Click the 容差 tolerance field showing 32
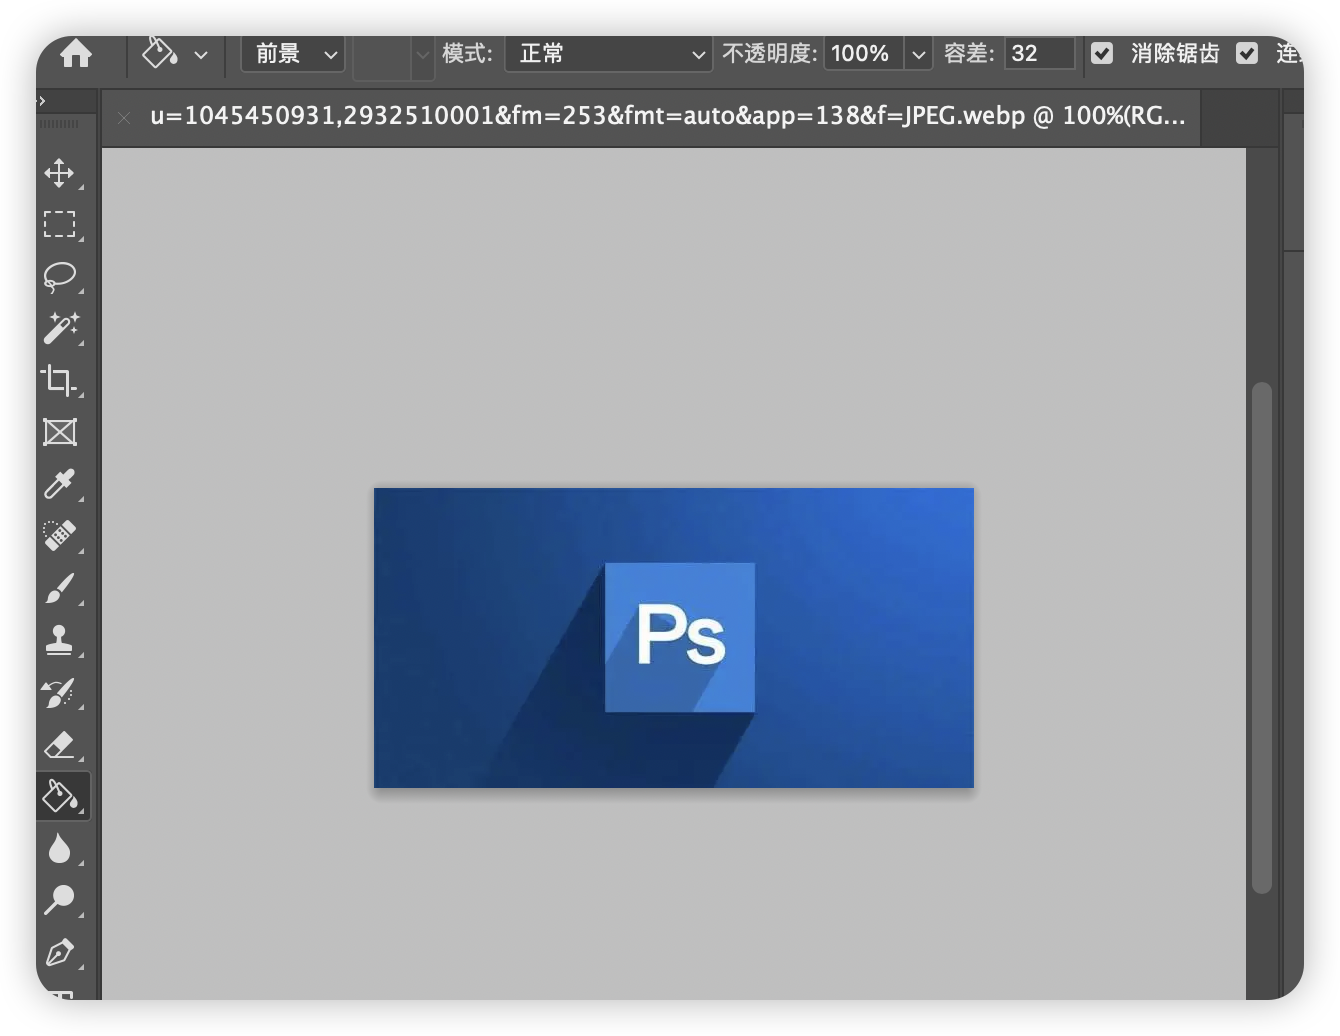1340x1036 pixels. point(1040,54)
